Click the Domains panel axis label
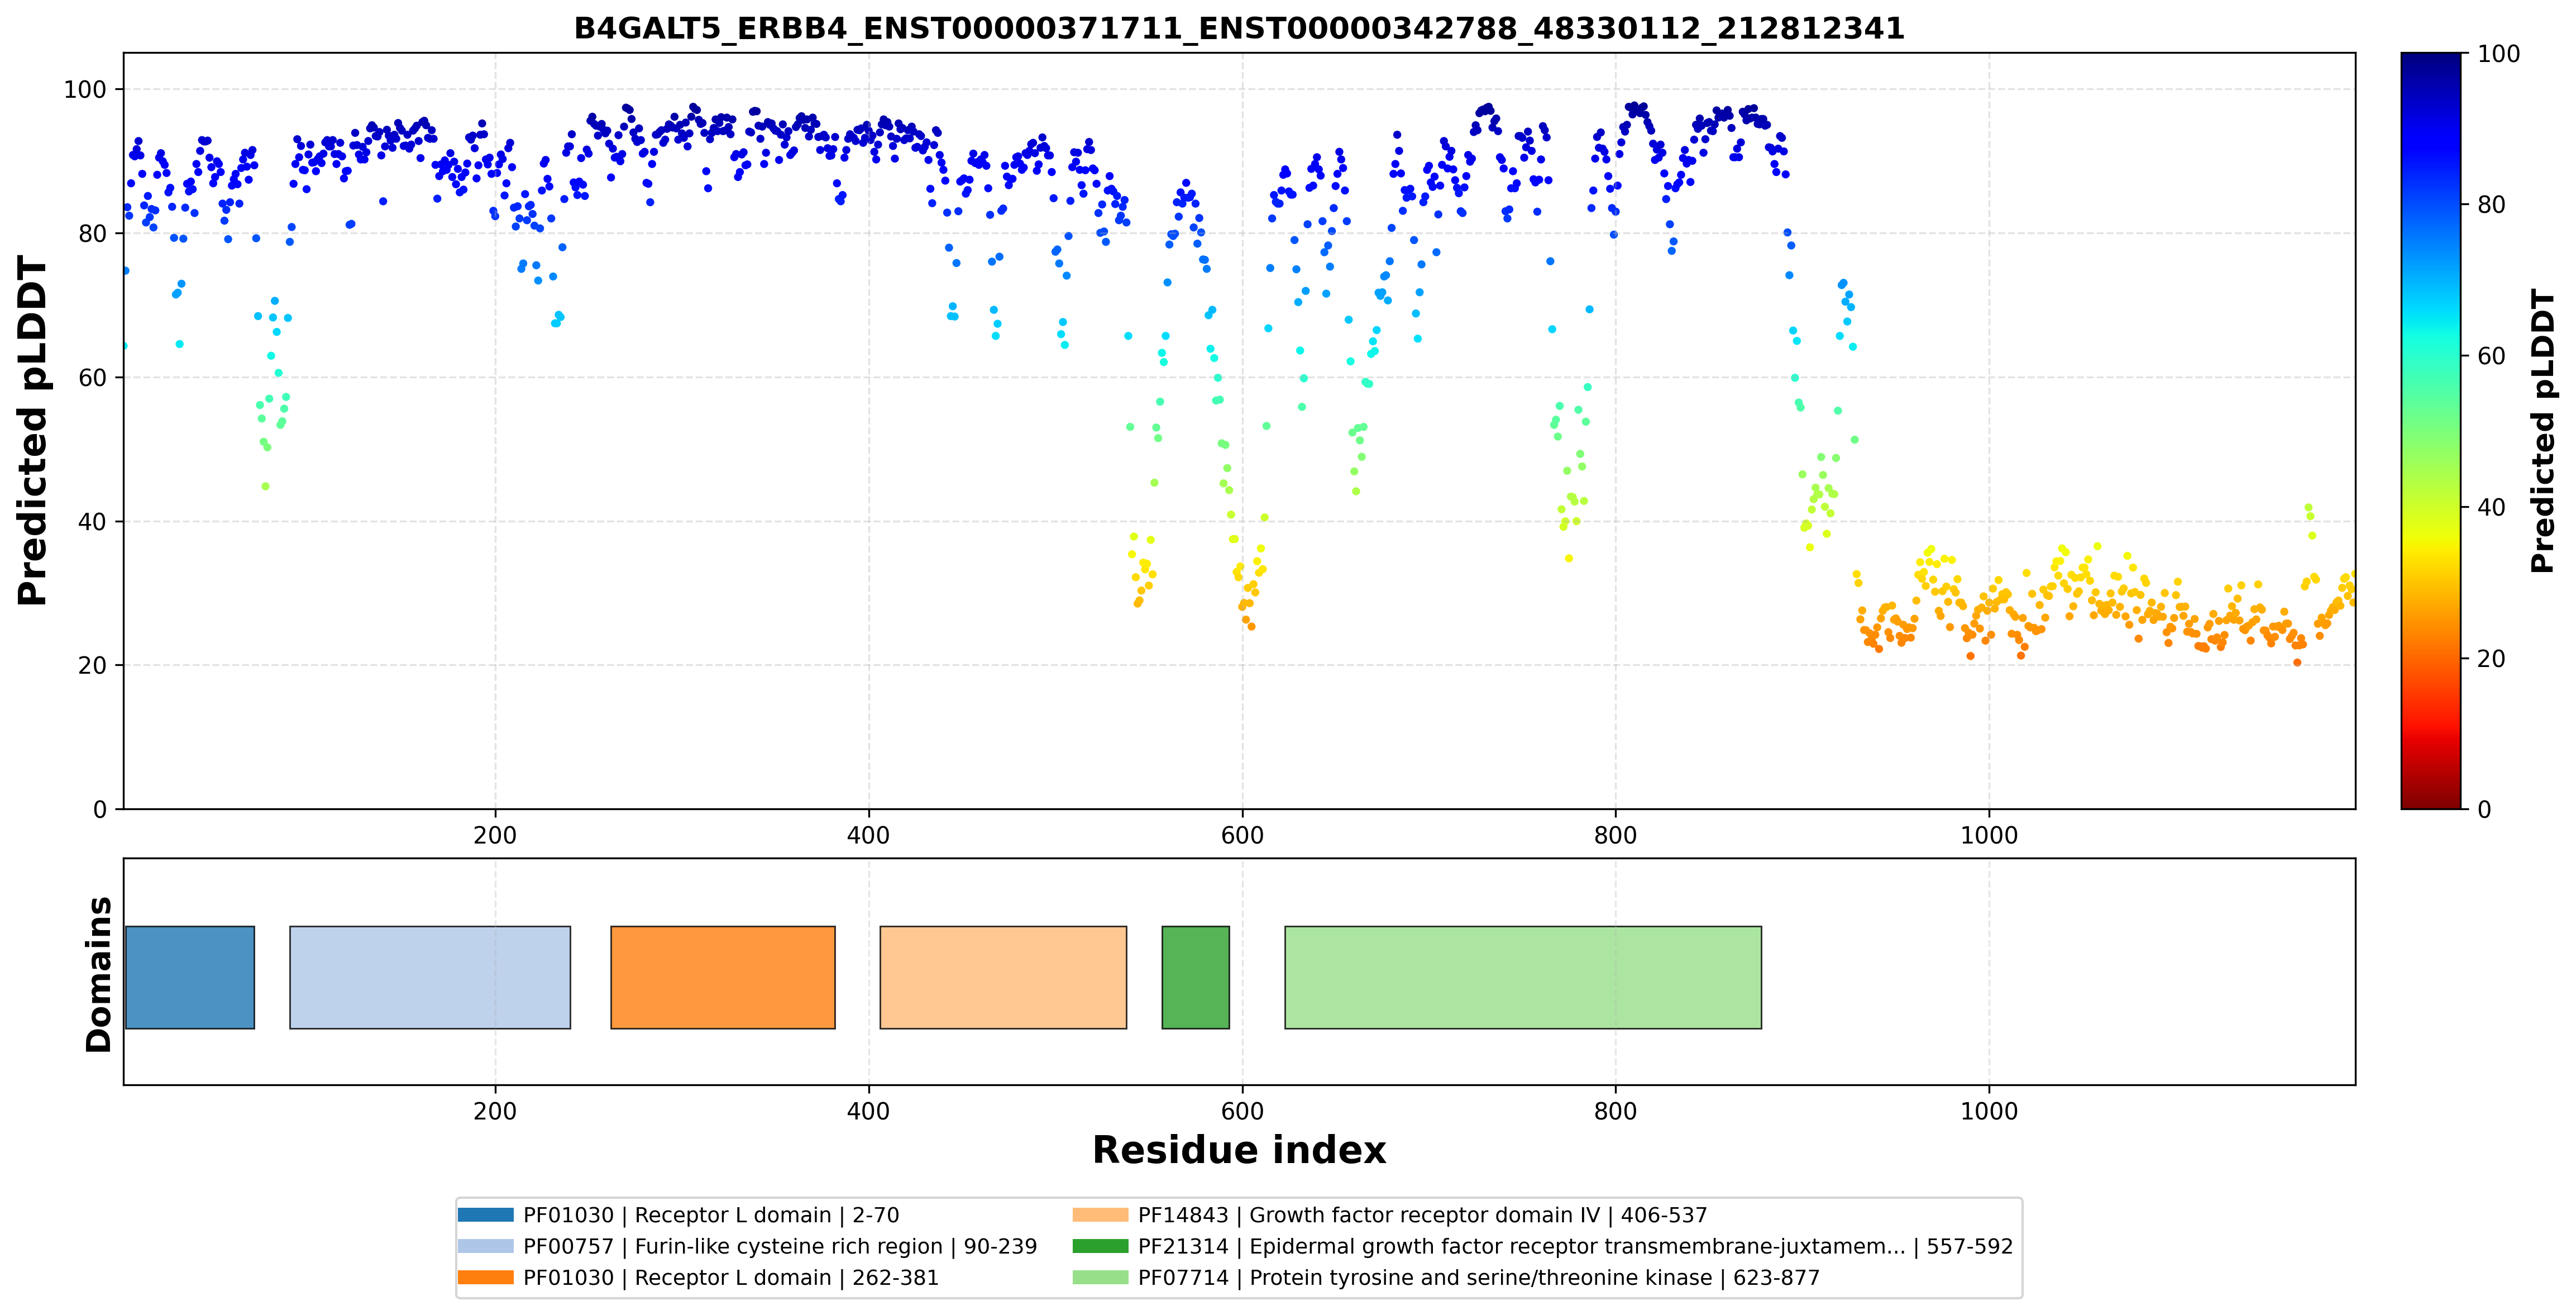This screenshot has height=1315, width=2576. pos(98,974)
